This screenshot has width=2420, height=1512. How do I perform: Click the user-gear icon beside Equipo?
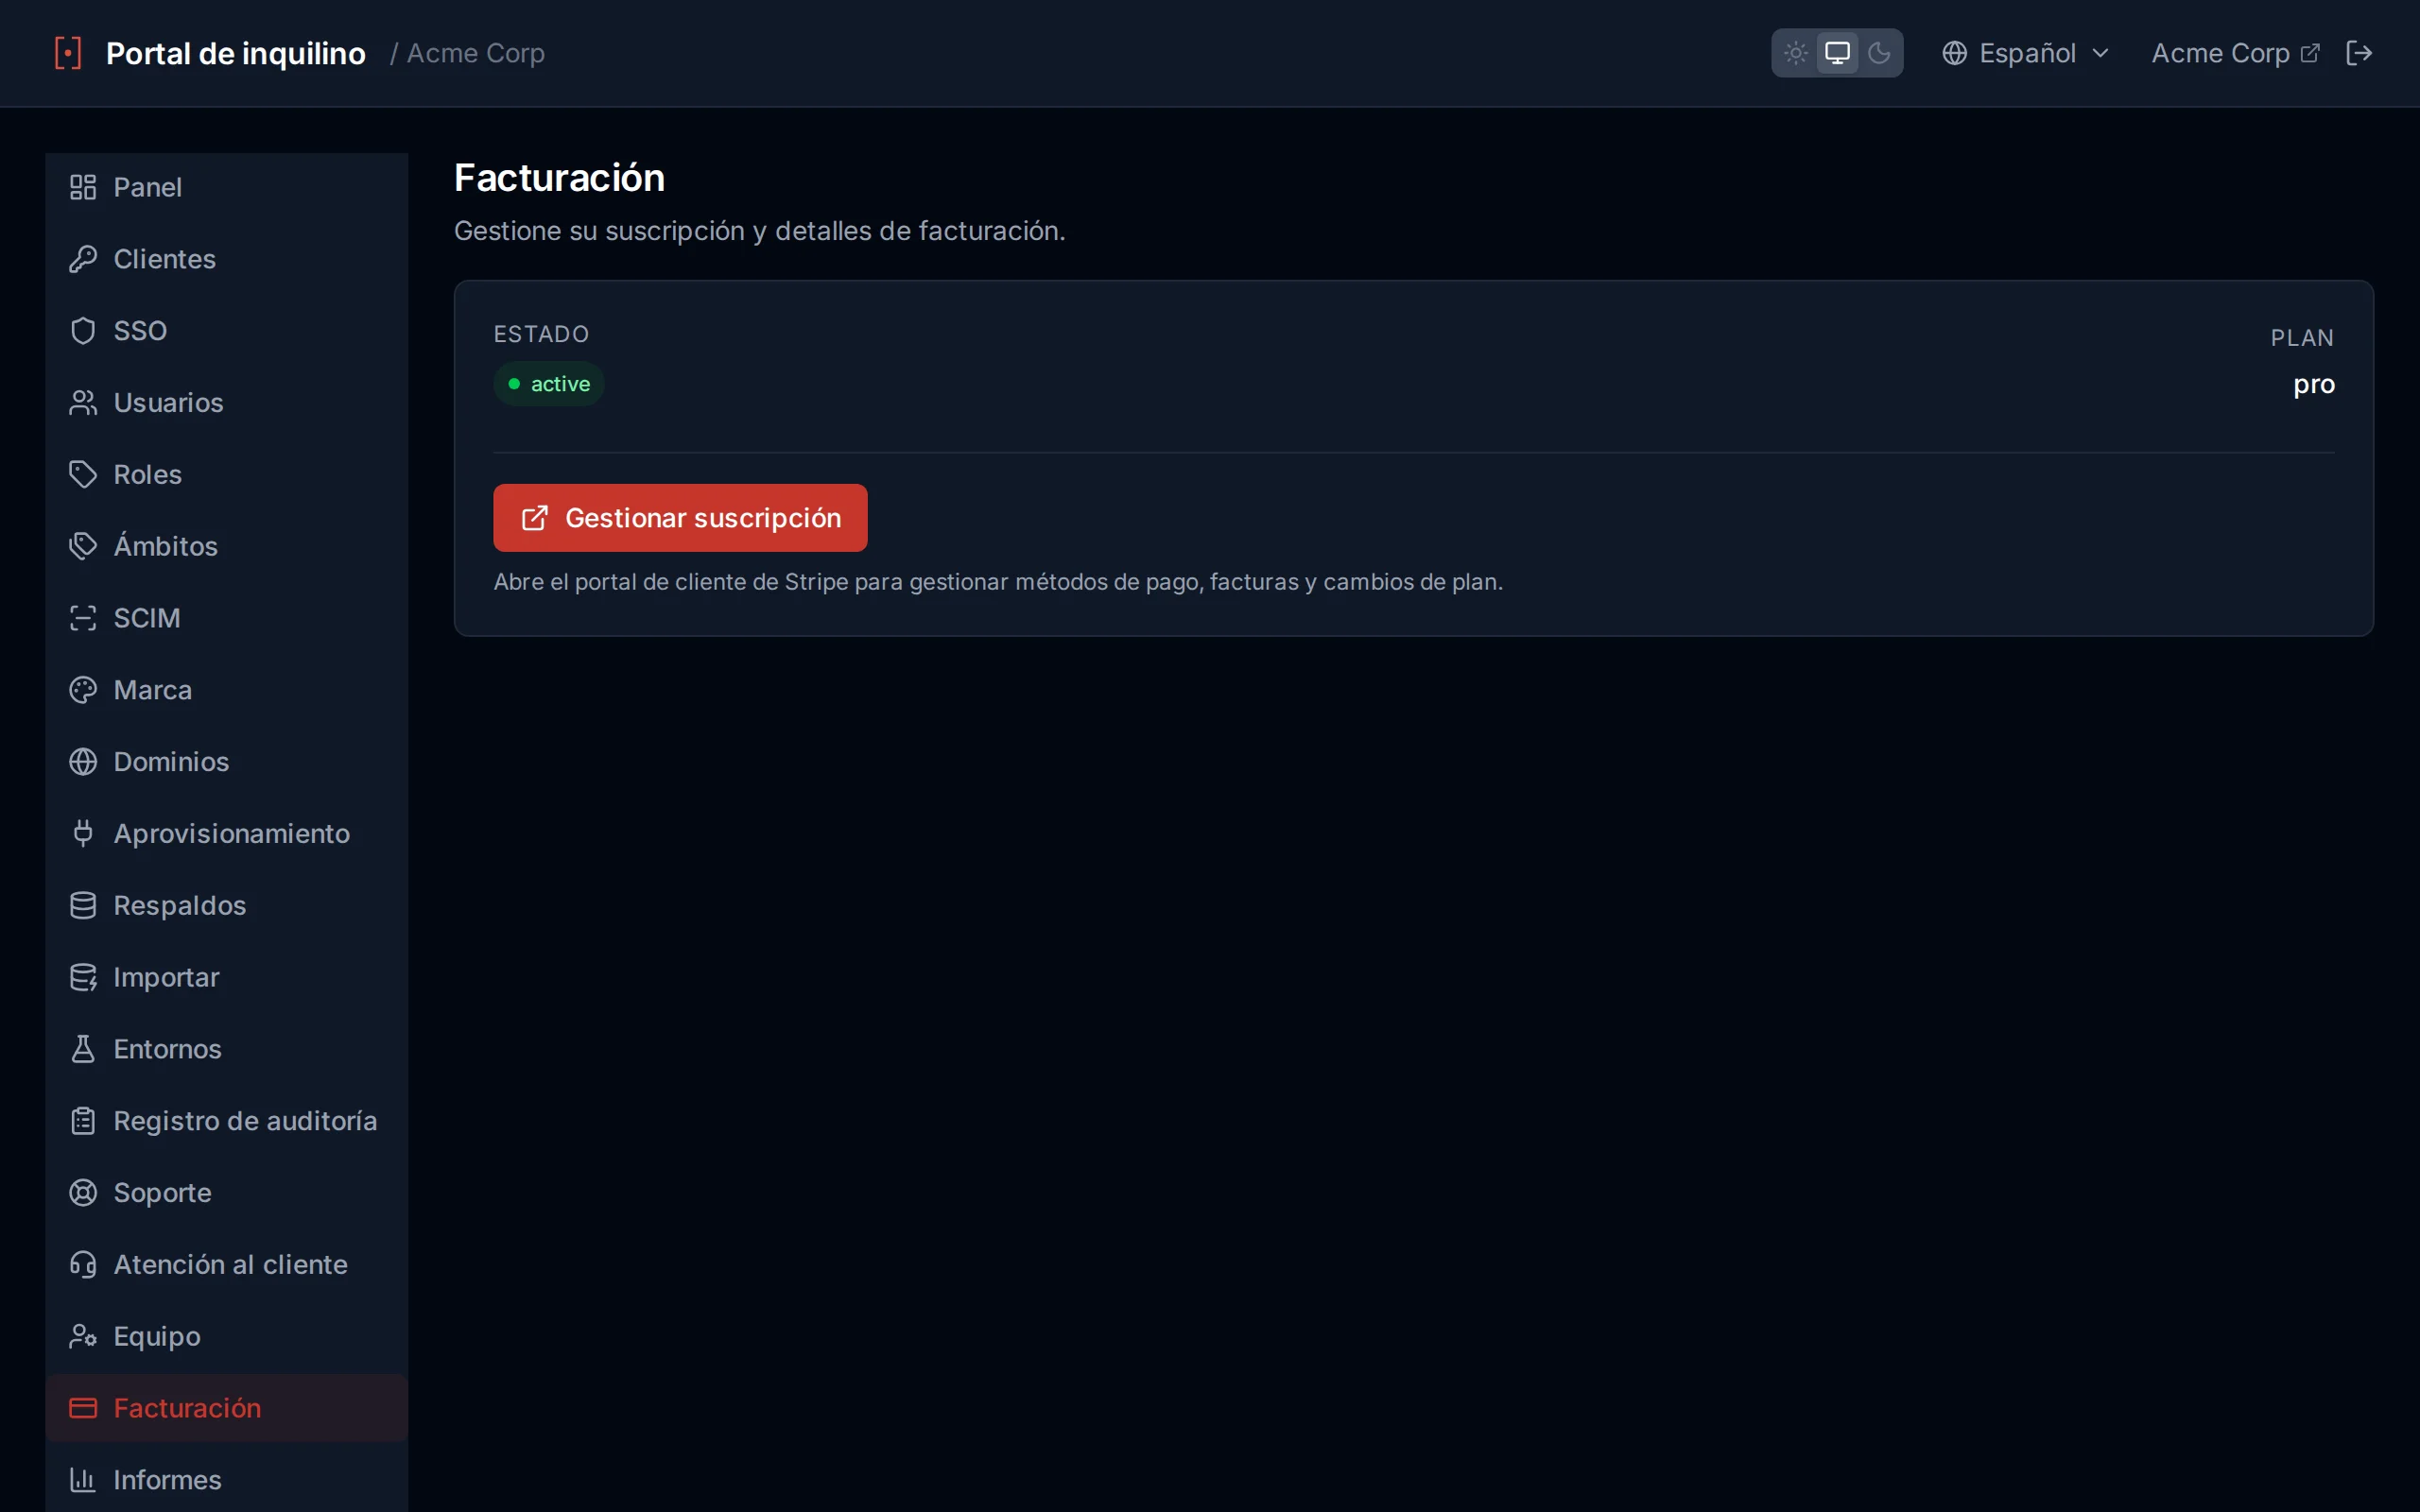[83, 1336]
